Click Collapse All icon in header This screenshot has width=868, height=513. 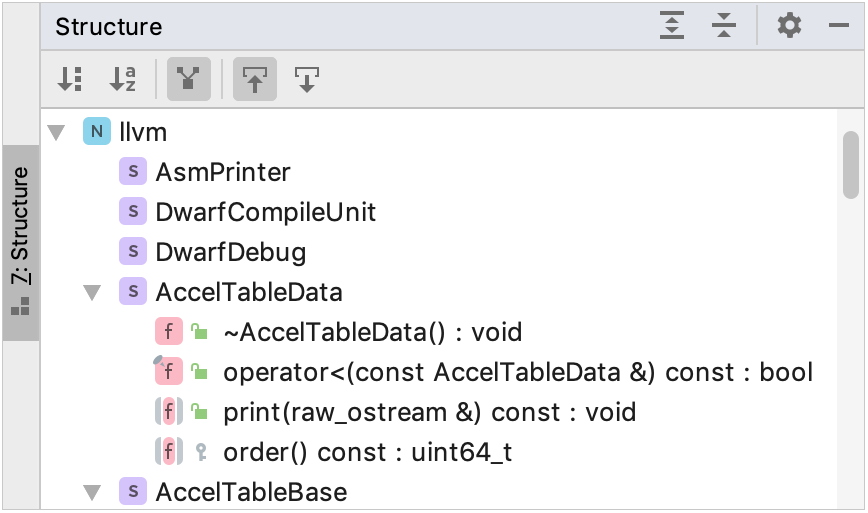click(x=724, y=27)
